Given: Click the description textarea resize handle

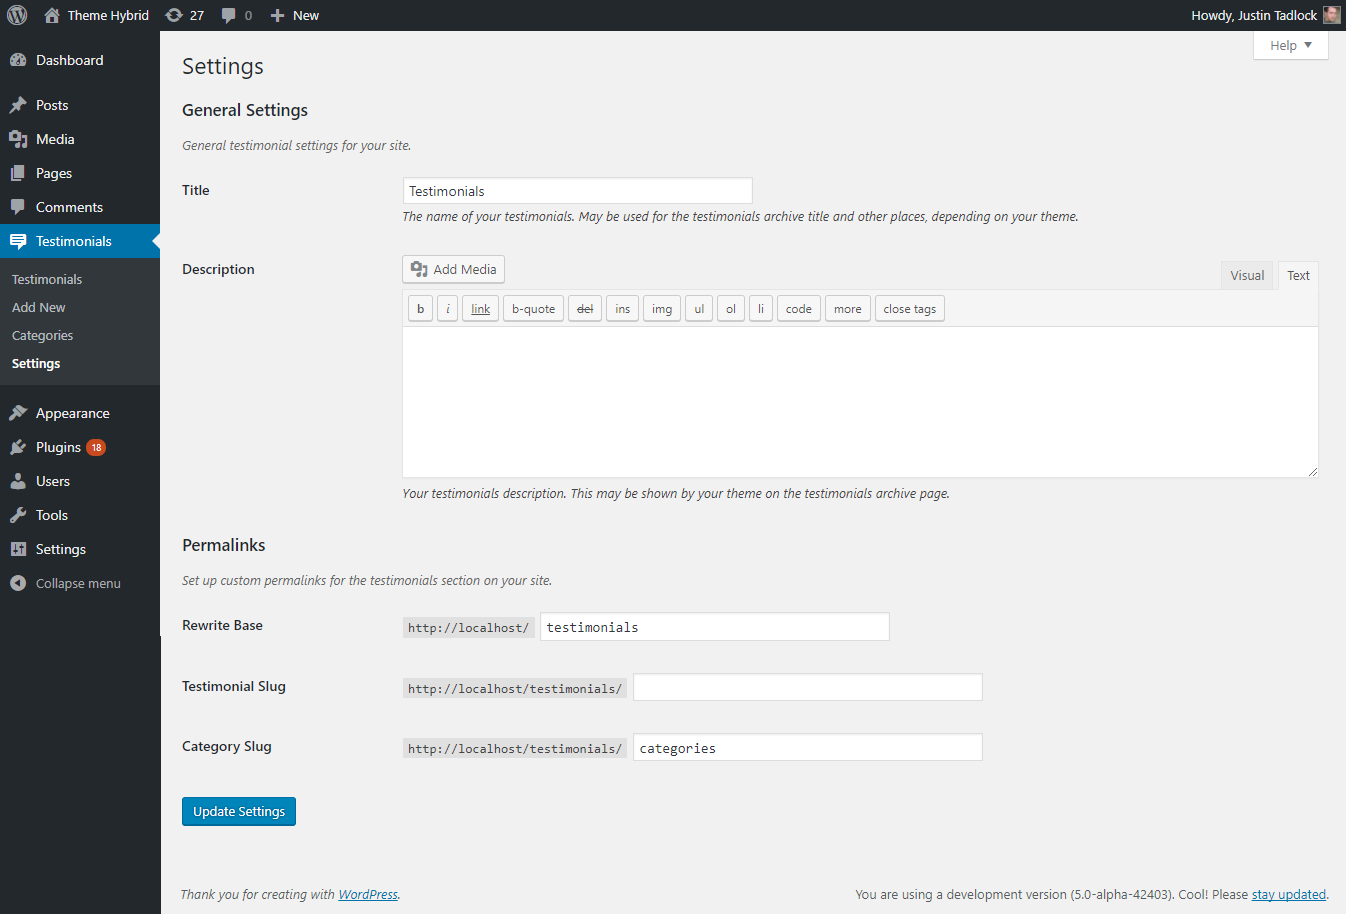Looking at the screenshot, I should (x=1312, y=471).
